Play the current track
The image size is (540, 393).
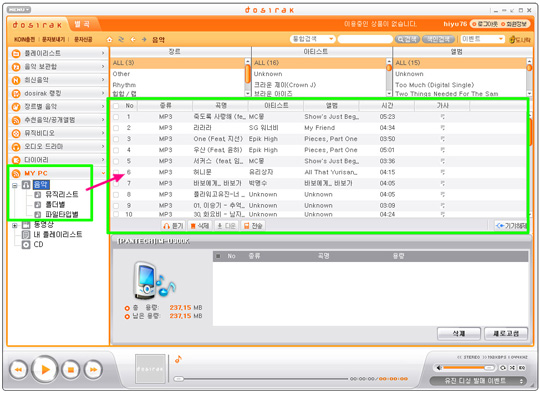click(x=45, y=370)
